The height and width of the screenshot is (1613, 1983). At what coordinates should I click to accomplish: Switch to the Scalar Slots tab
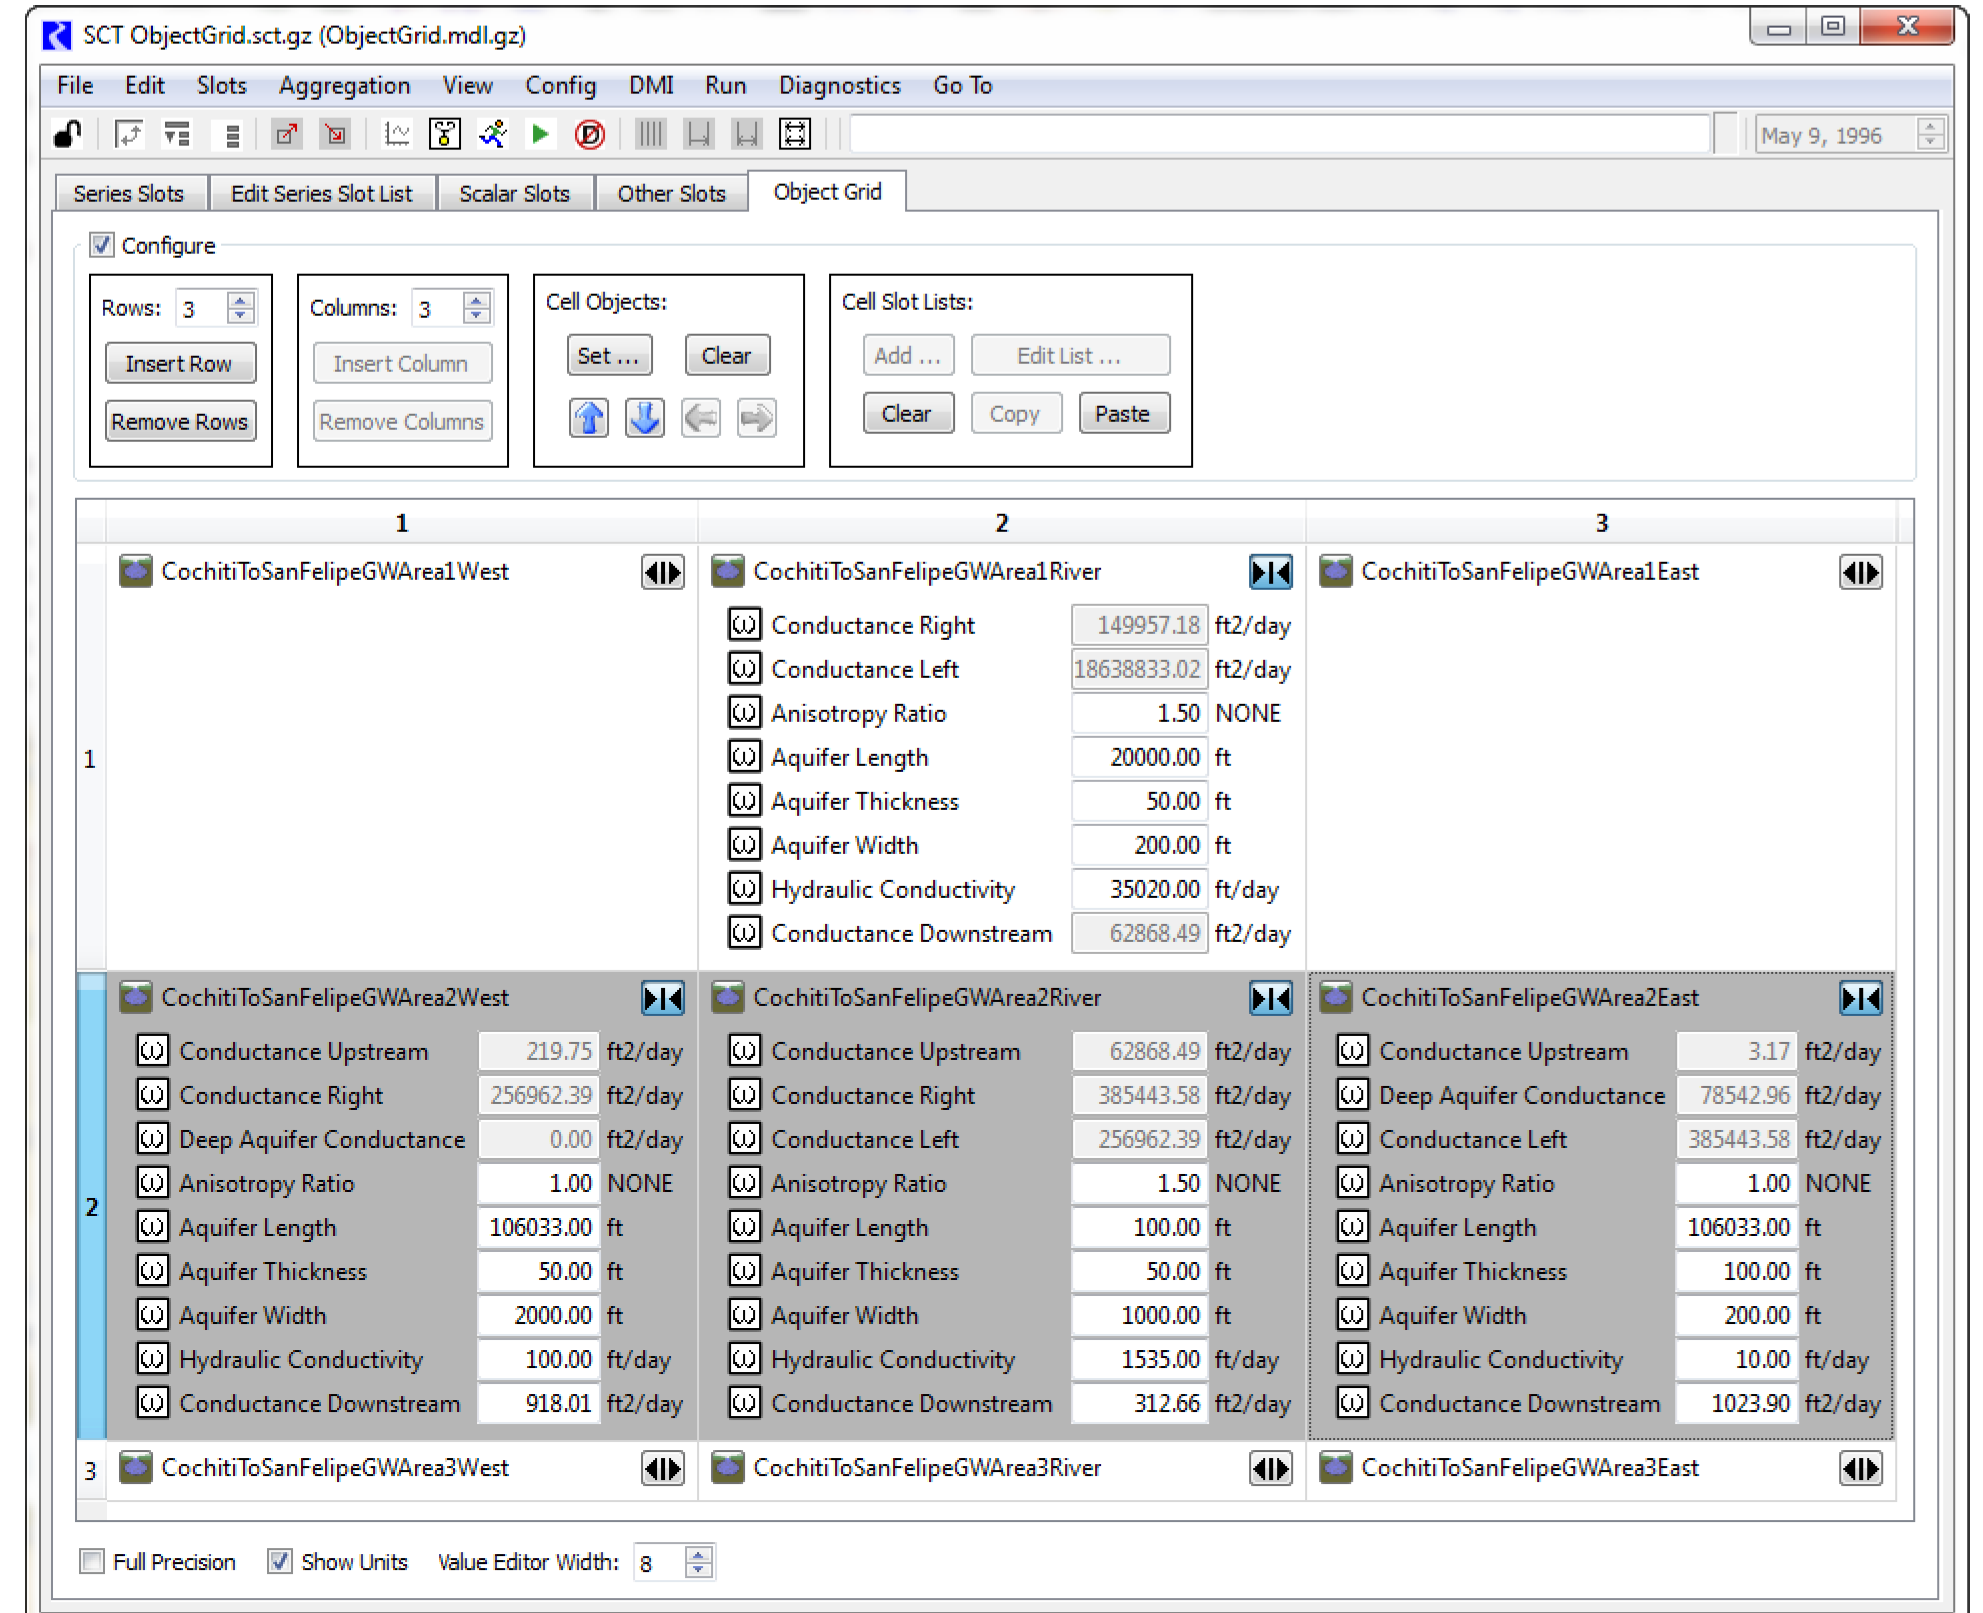click(x=514, y=193)
